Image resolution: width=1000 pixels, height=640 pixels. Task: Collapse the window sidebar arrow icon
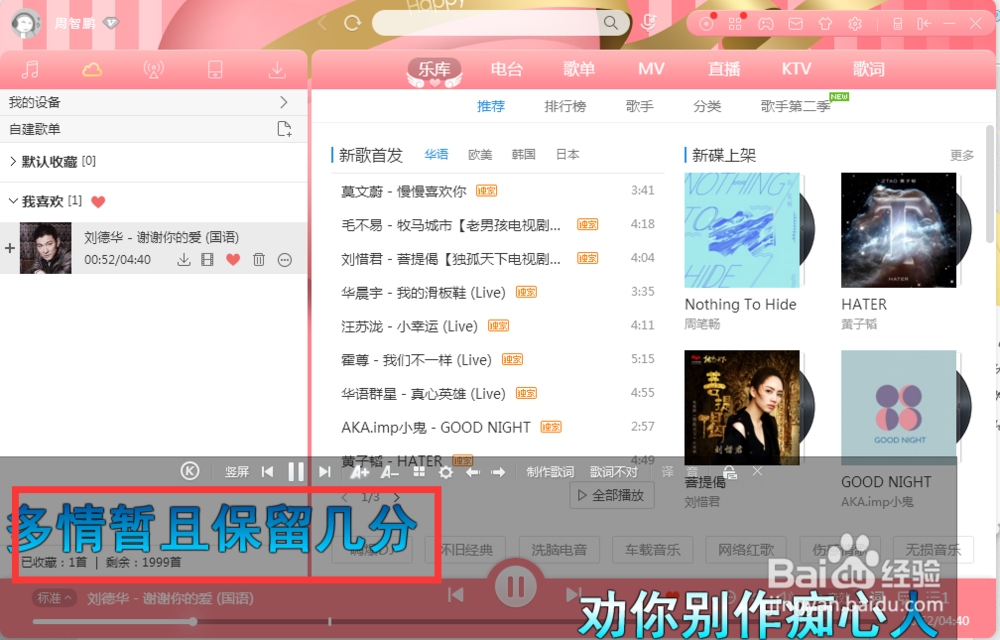tap(924, 24)
